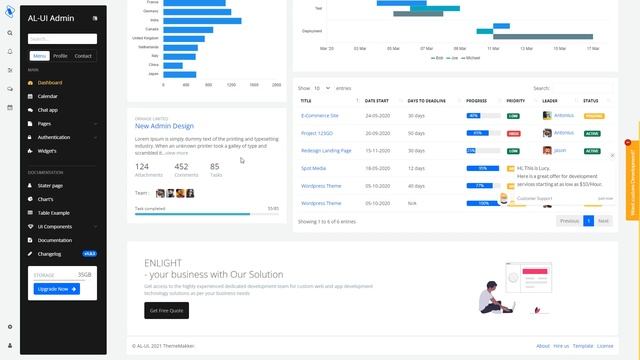Click the Changelog pencil icon
This screenshot has width=640, height=360.
30,254
